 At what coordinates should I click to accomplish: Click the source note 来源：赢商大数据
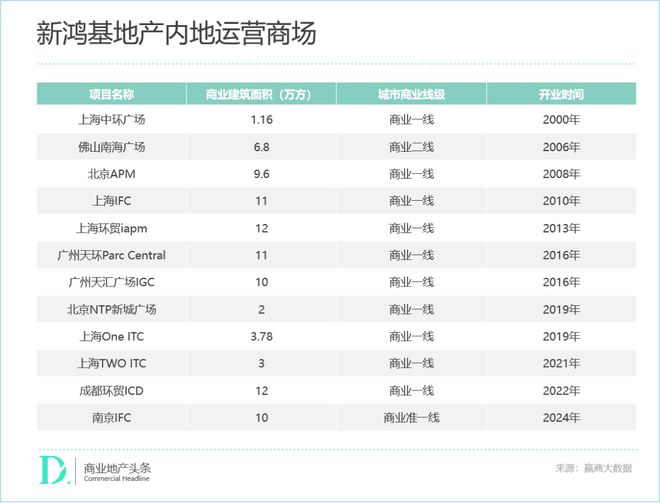click(593, 468)
